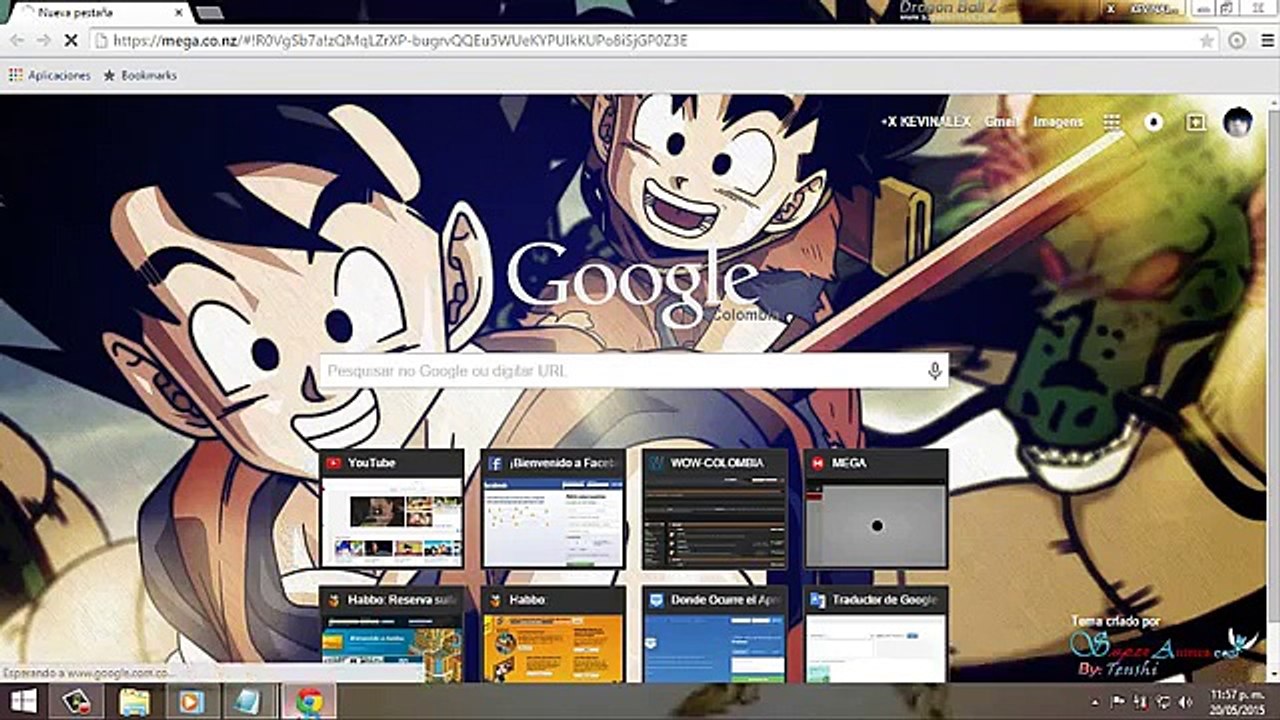Open the Donde Ocurre thumbnail
This screenshot has height=720, width=1280.
(715, 634)
